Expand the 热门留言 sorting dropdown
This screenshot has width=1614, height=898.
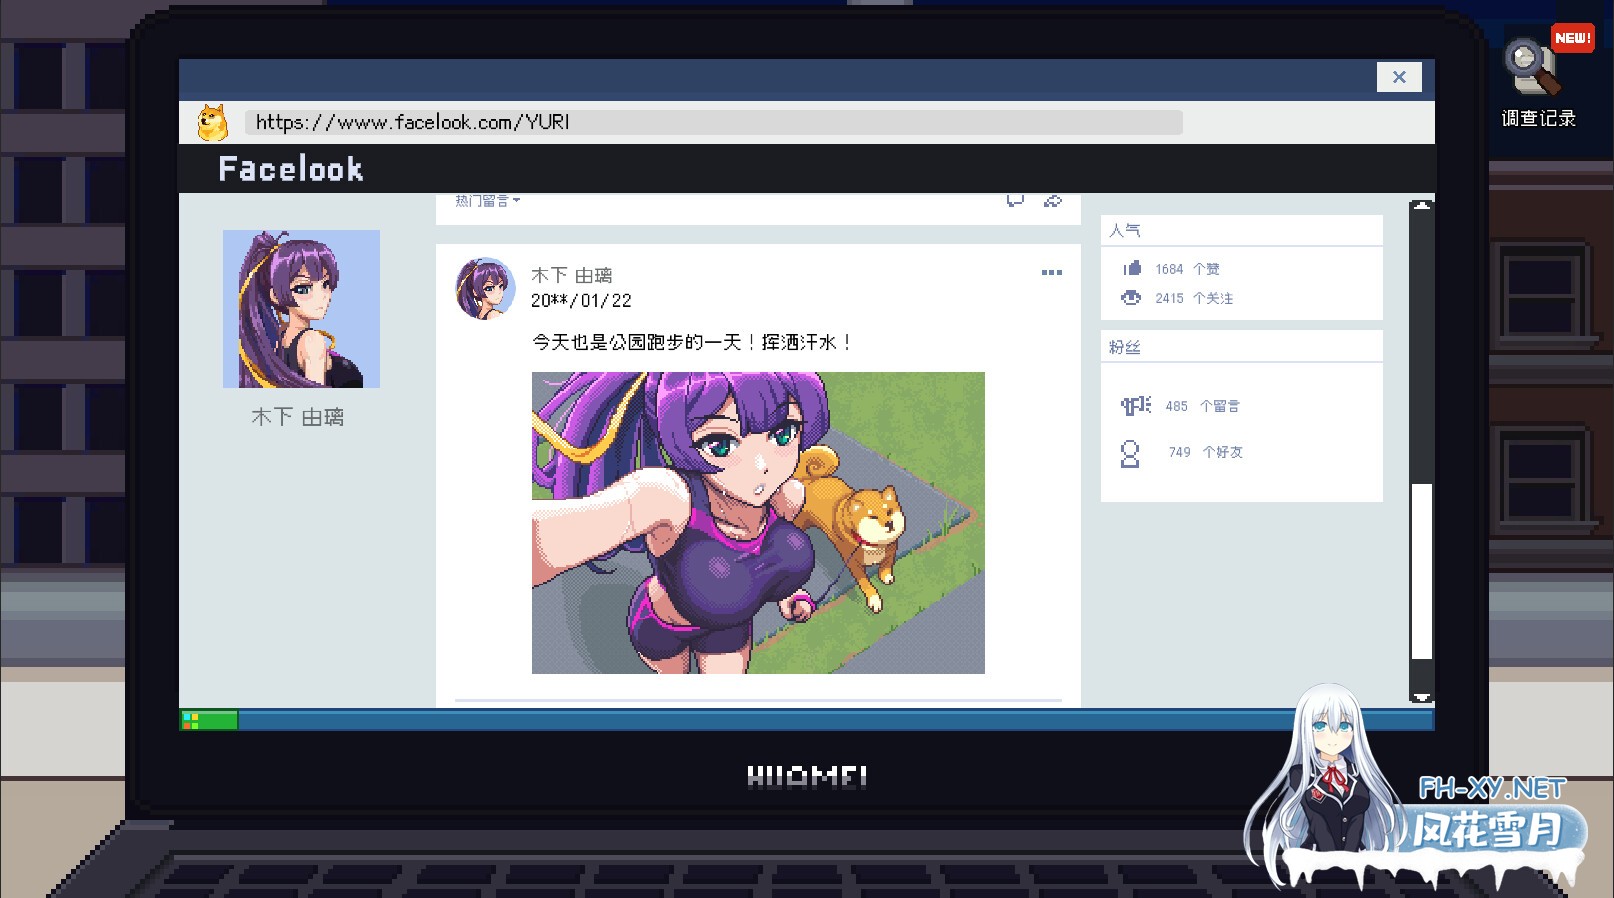[487, 201]
